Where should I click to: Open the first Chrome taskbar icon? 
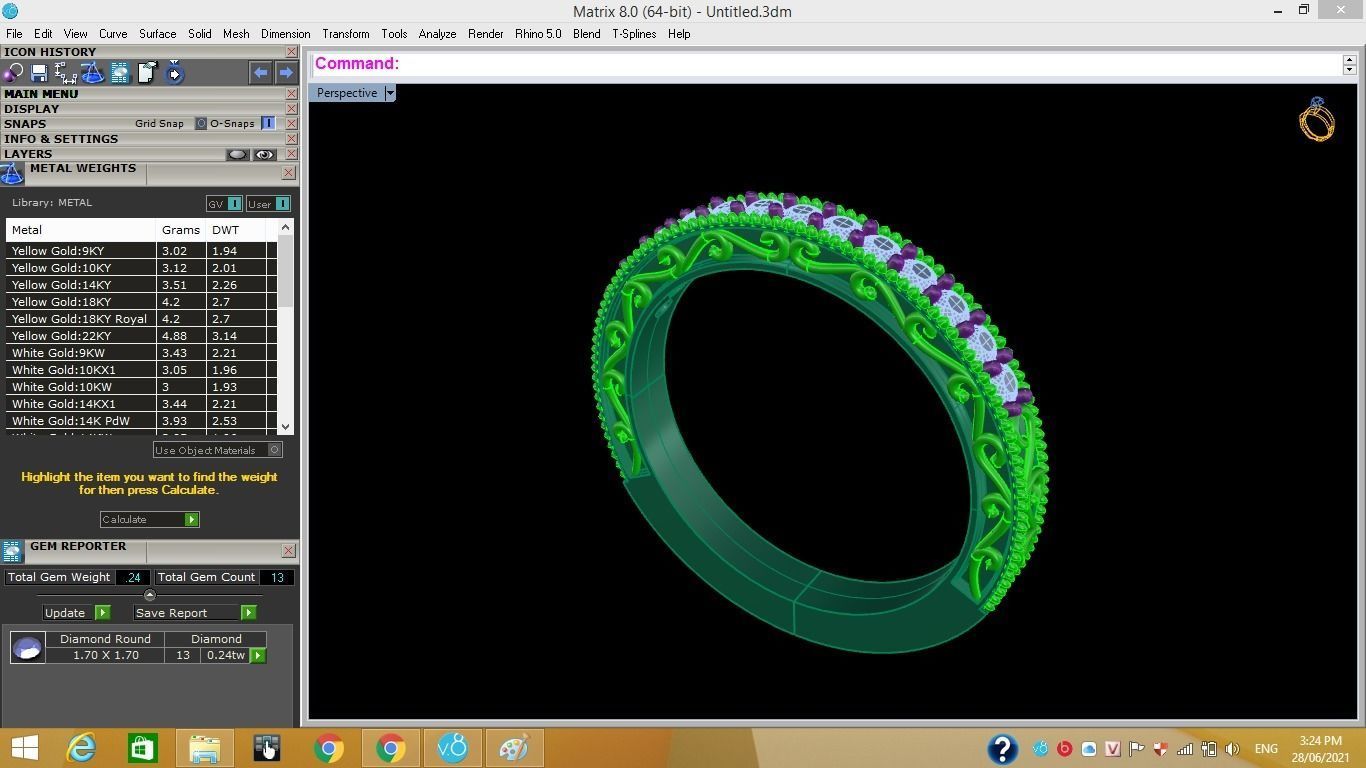tap(328, 748)
